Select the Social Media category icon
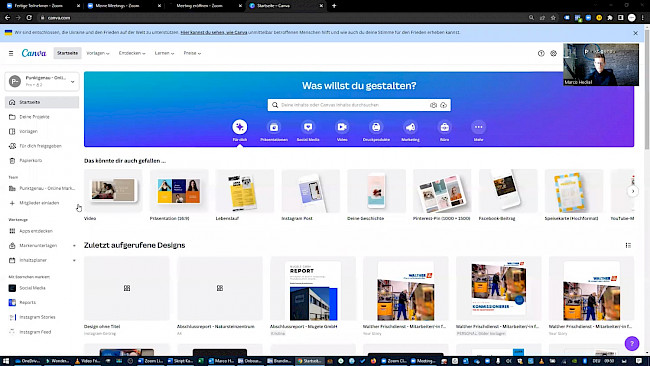The height and width of the screenshot is (366, 650). click(x=308, y=127)
